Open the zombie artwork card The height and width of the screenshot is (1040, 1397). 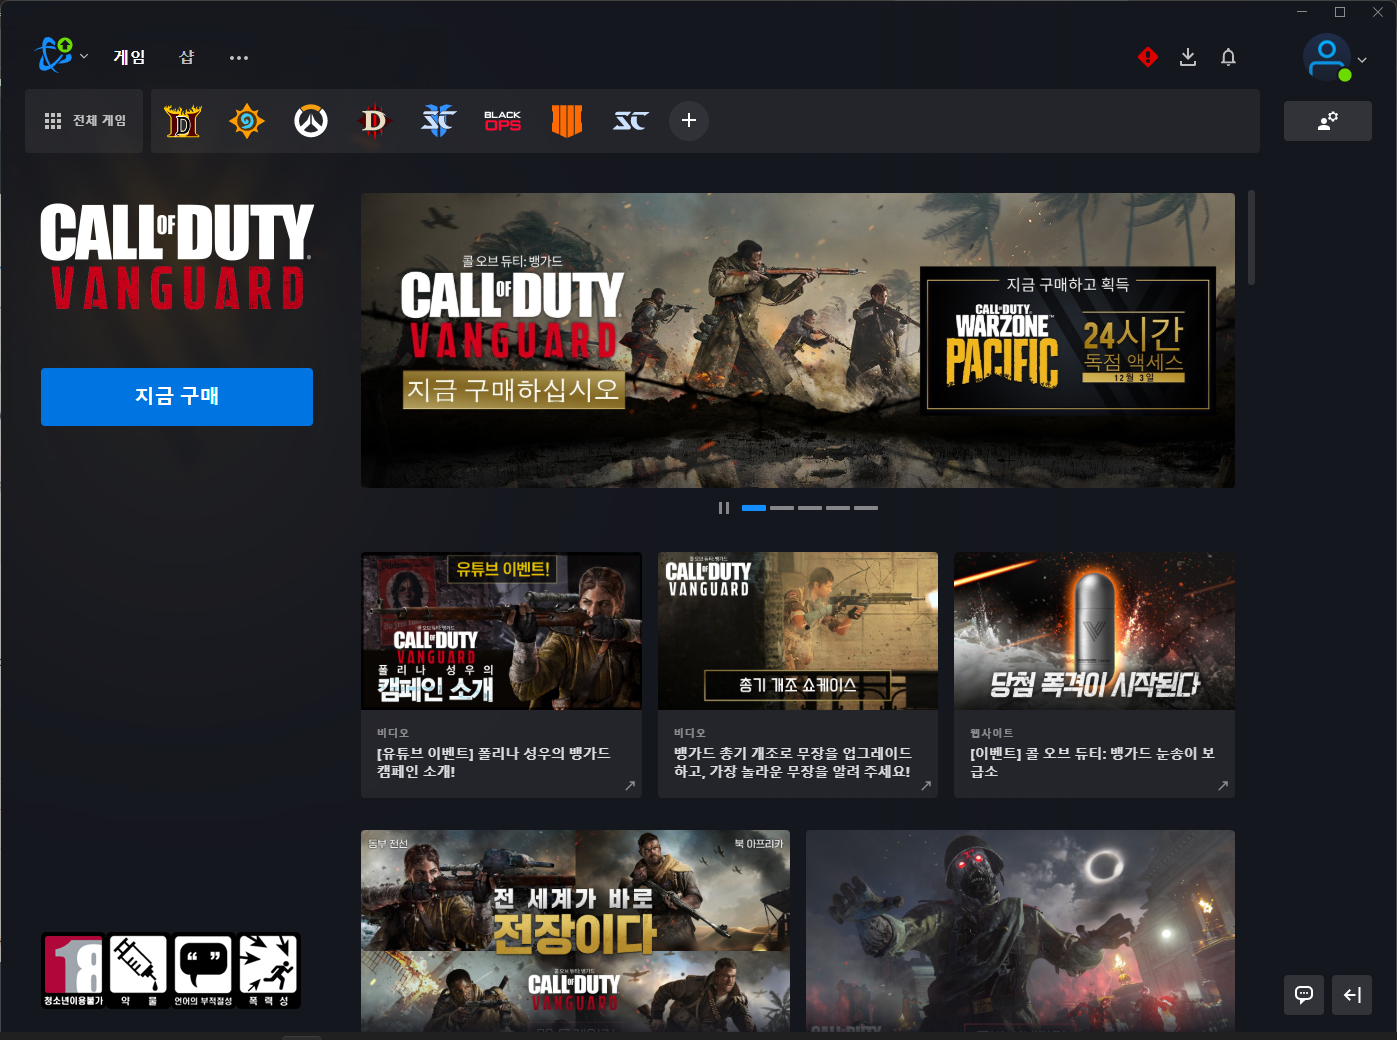[x=1020, y=930]
